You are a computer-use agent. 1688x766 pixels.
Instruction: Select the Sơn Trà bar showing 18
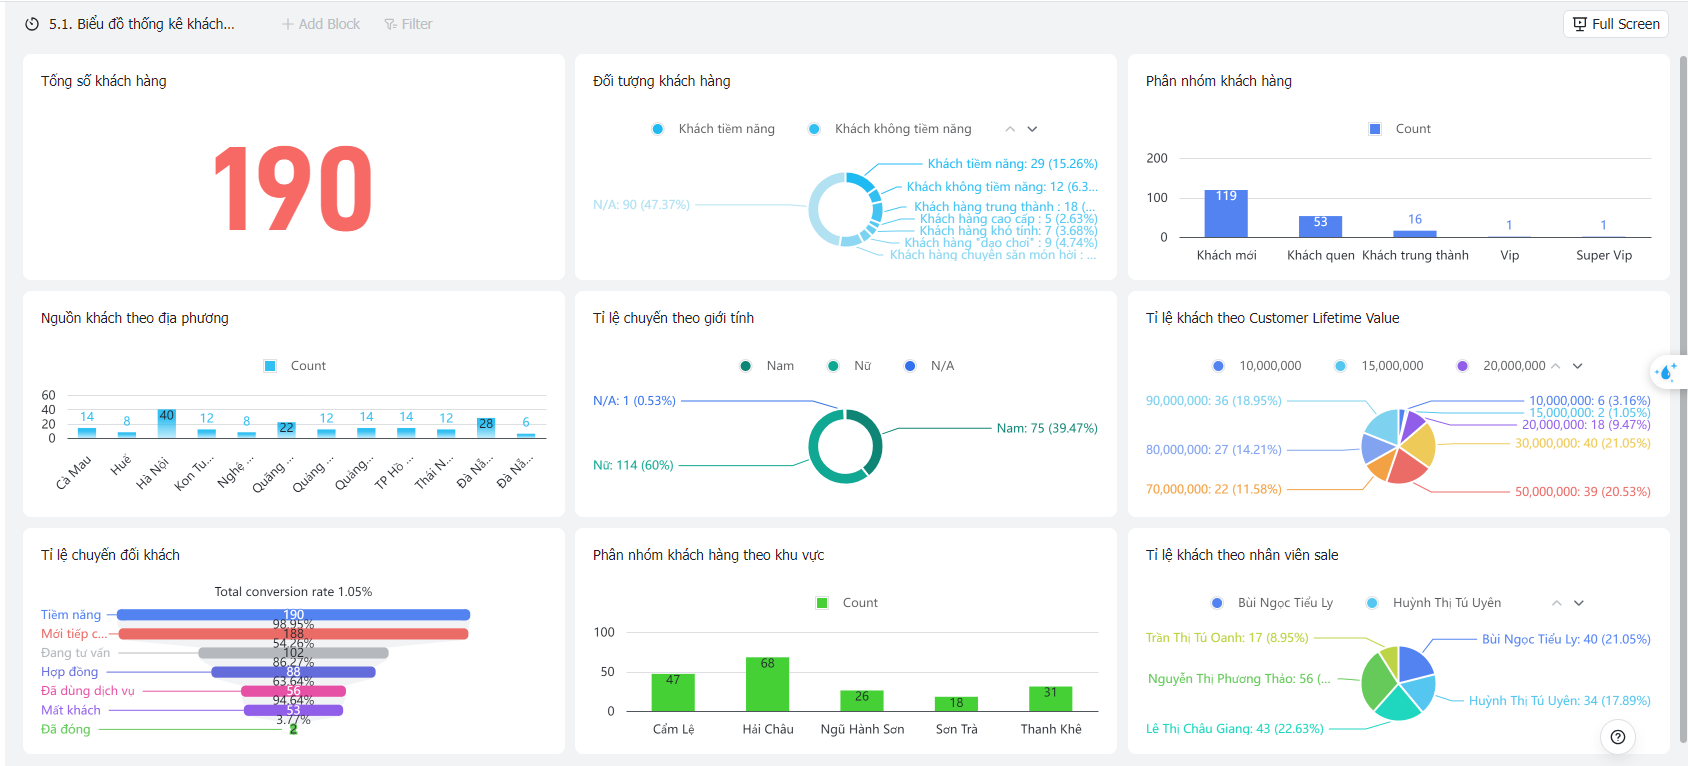(x=956, y=704)
